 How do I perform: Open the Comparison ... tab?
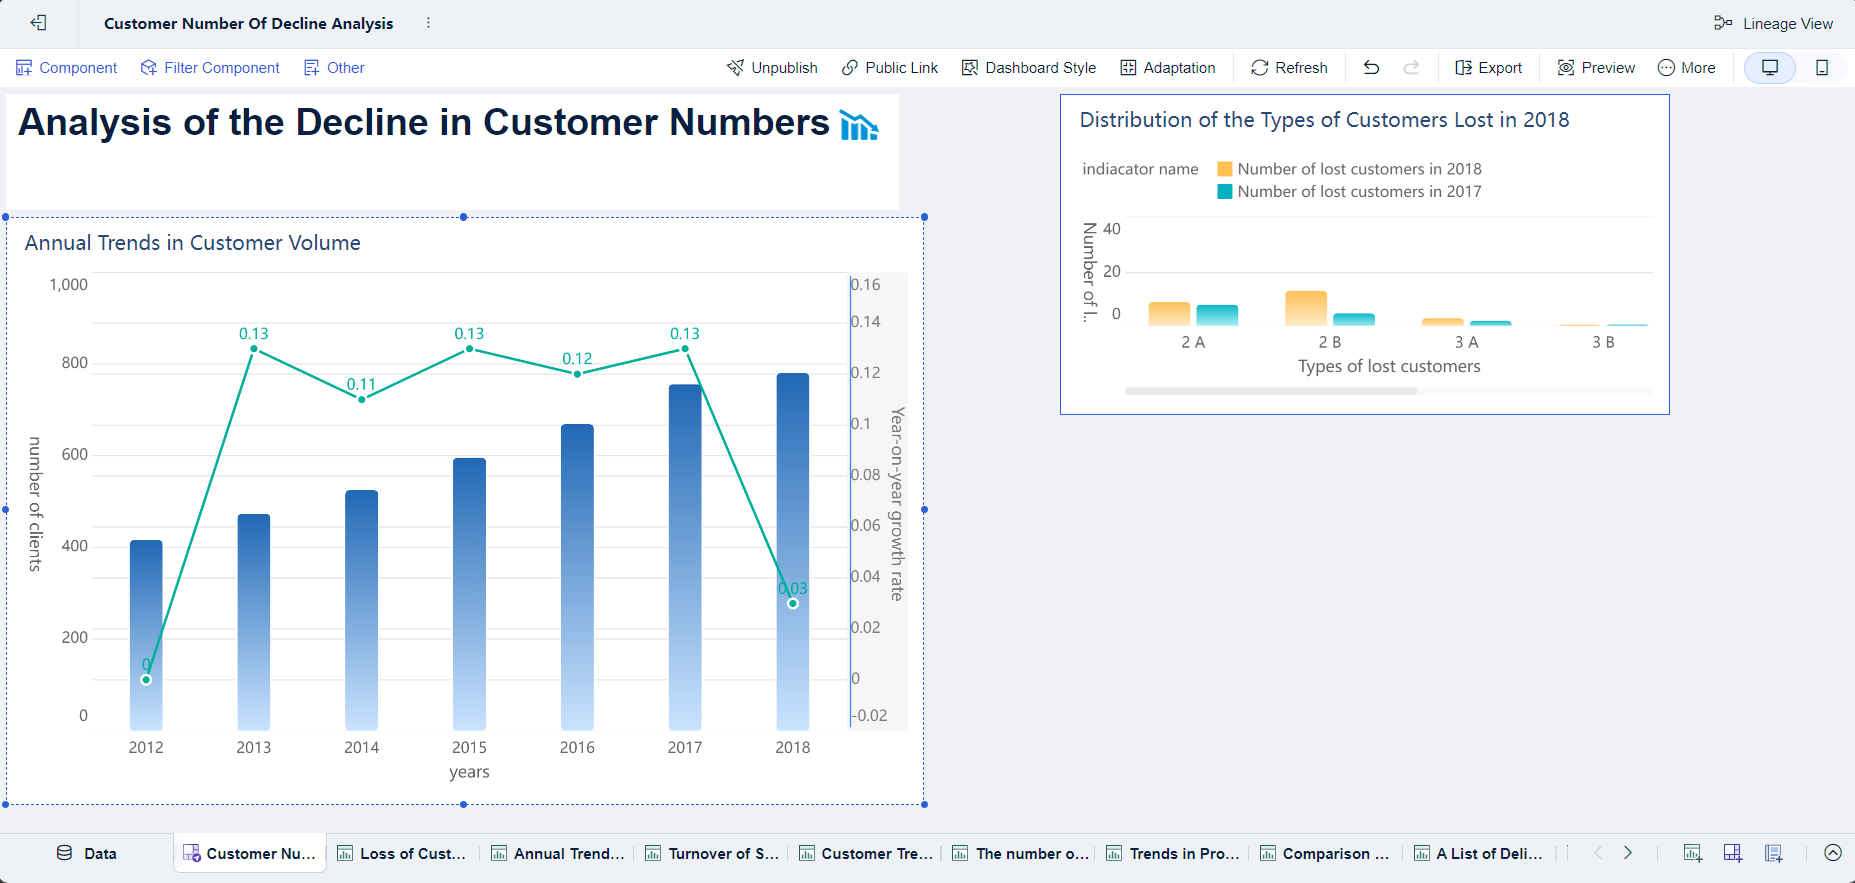(1325, 853)
